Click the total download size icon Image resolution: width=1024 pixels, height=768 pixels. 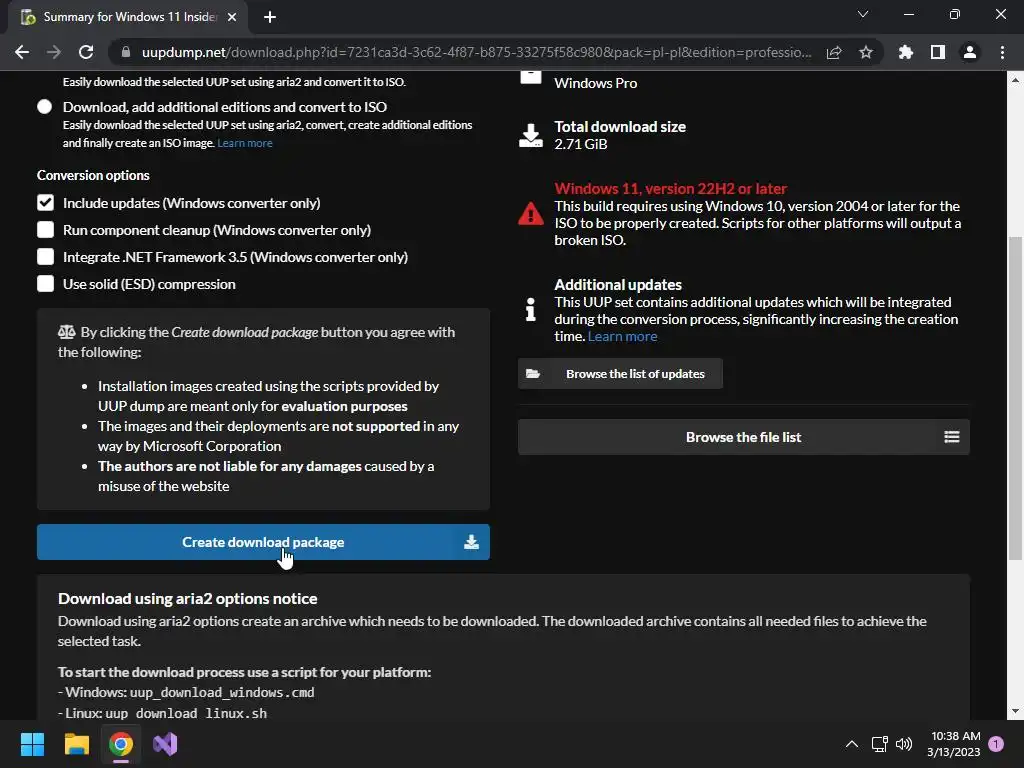(530, 135)
